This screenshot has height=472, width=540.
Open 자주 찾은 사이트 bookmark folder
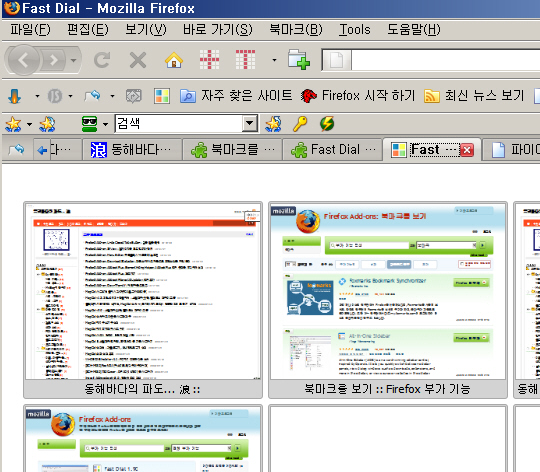pos(236,96)
